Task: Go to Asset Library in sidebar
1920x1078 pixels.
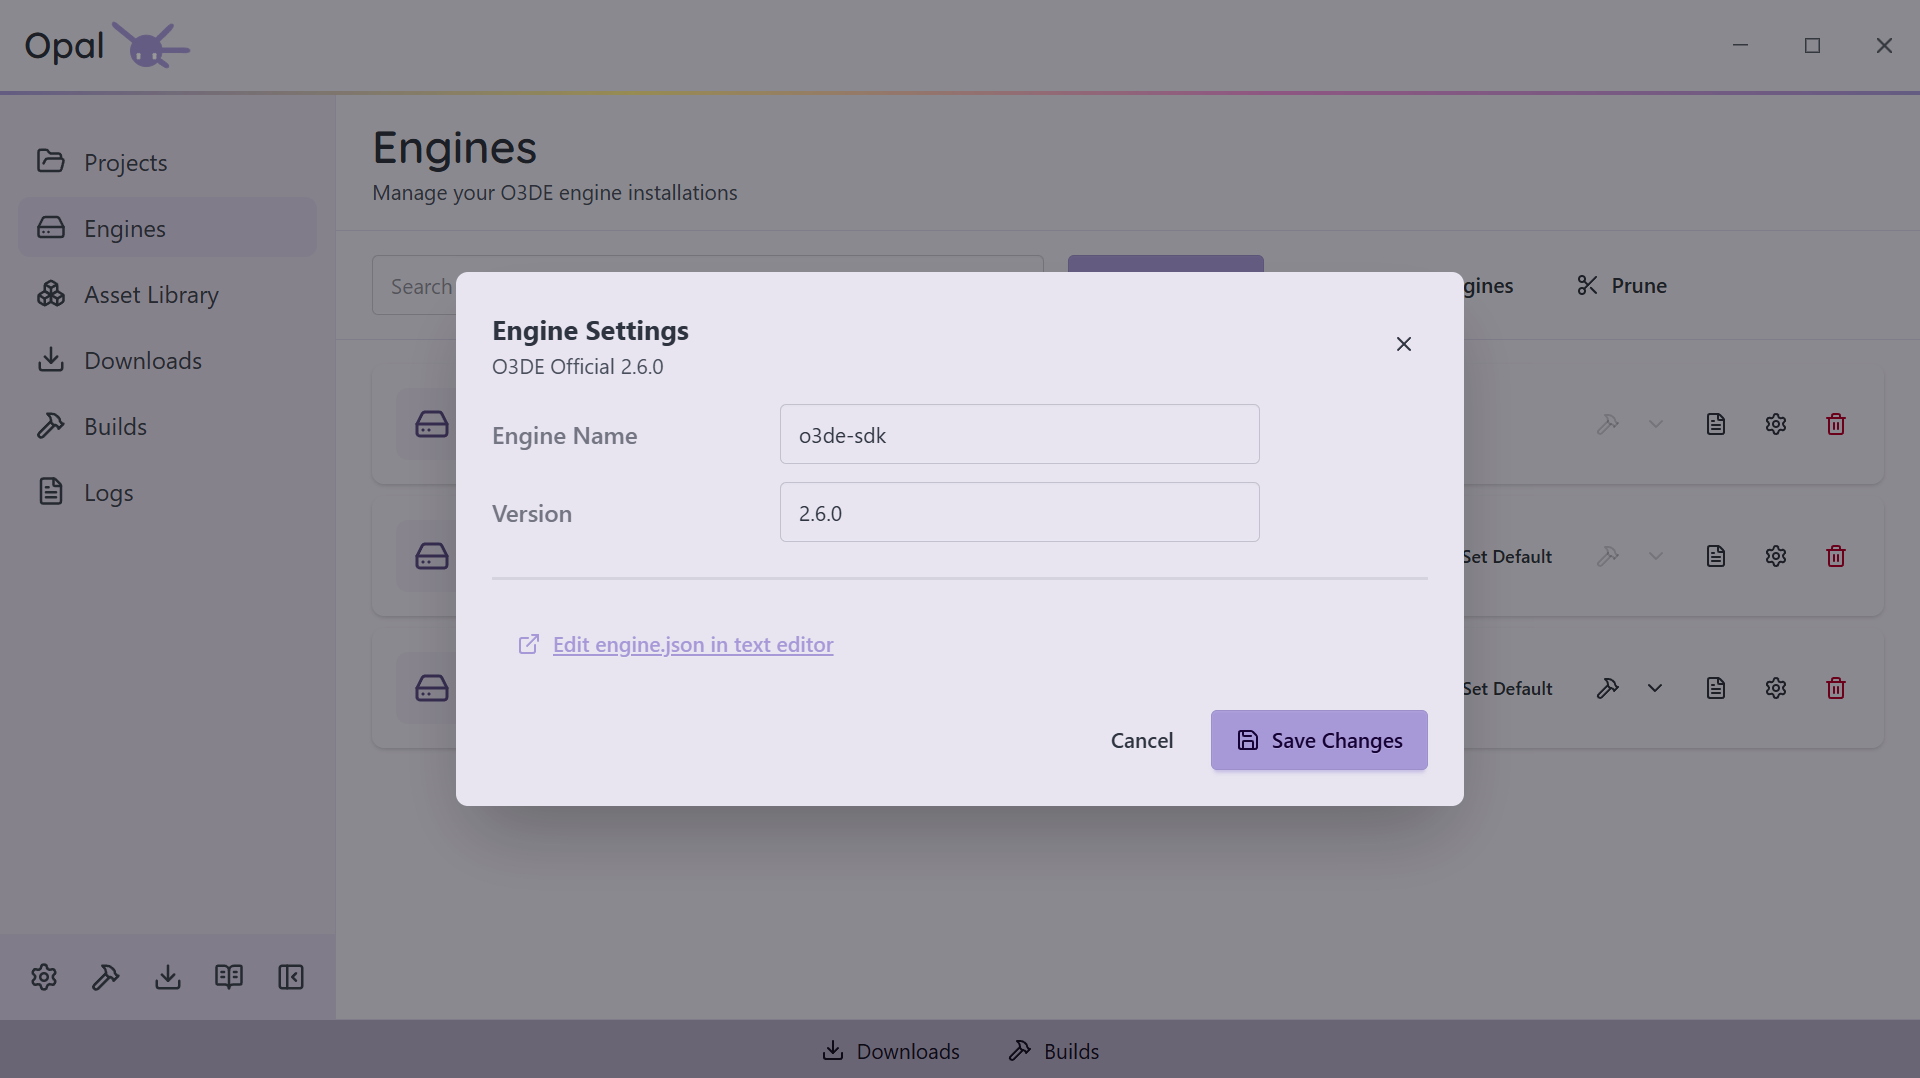Action: [167, 294]
